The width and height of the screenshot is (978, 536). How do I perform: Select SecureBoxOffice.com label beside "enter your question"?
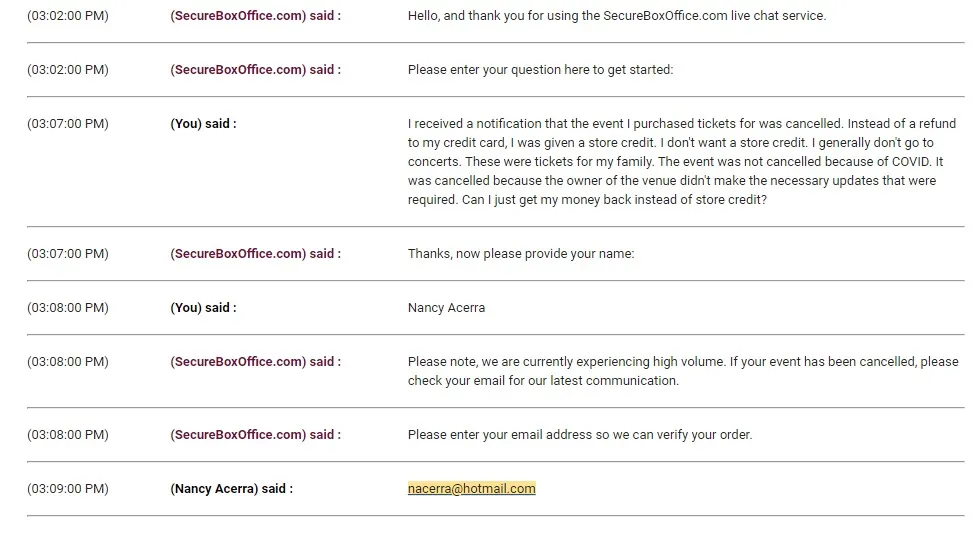click(255, 70)
